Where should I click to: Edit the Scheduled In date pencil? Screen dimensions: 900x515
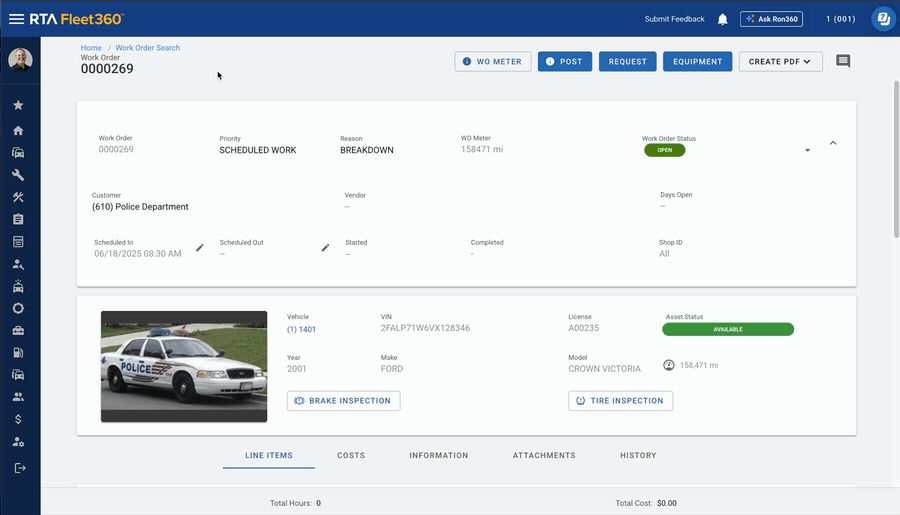tap(200, 247)
